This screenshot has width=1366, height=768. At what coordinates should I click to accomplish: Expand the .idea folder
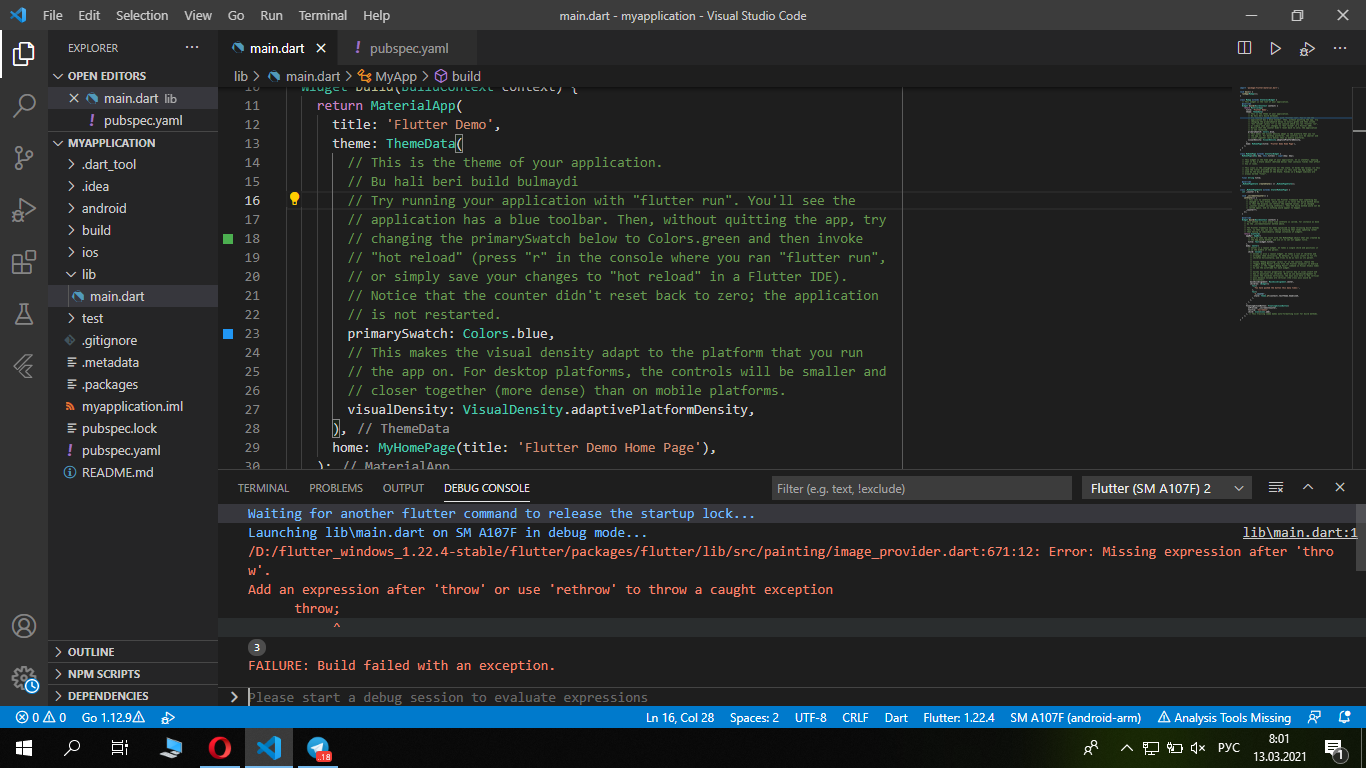133,186
